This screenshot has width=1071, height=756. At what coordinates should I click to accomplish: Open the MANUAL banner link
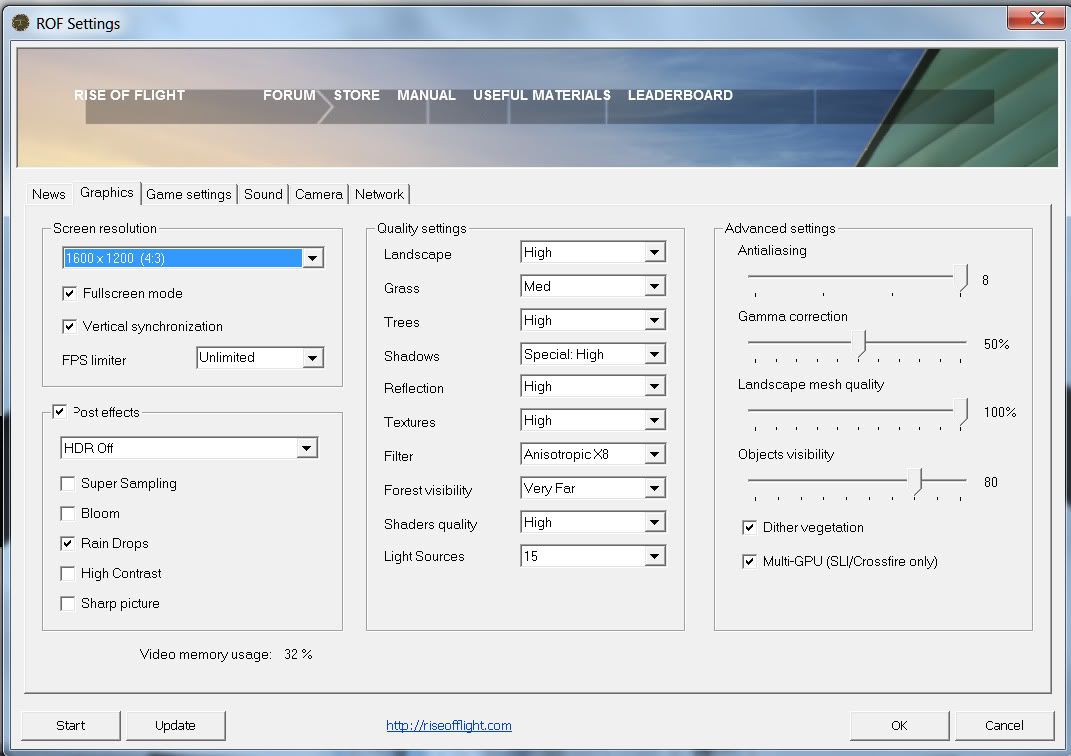point(426,95)
